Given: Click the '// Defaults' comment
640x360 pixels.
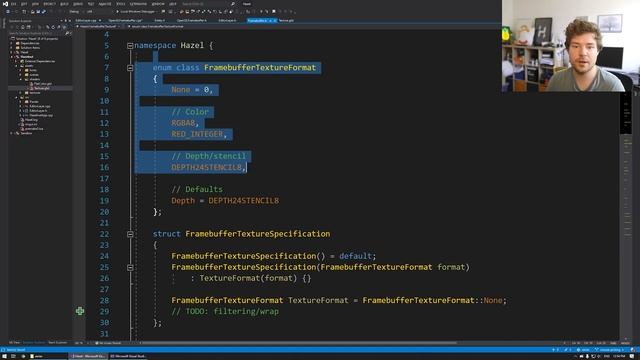Looking at the screenshot, I should click(197, 189).
